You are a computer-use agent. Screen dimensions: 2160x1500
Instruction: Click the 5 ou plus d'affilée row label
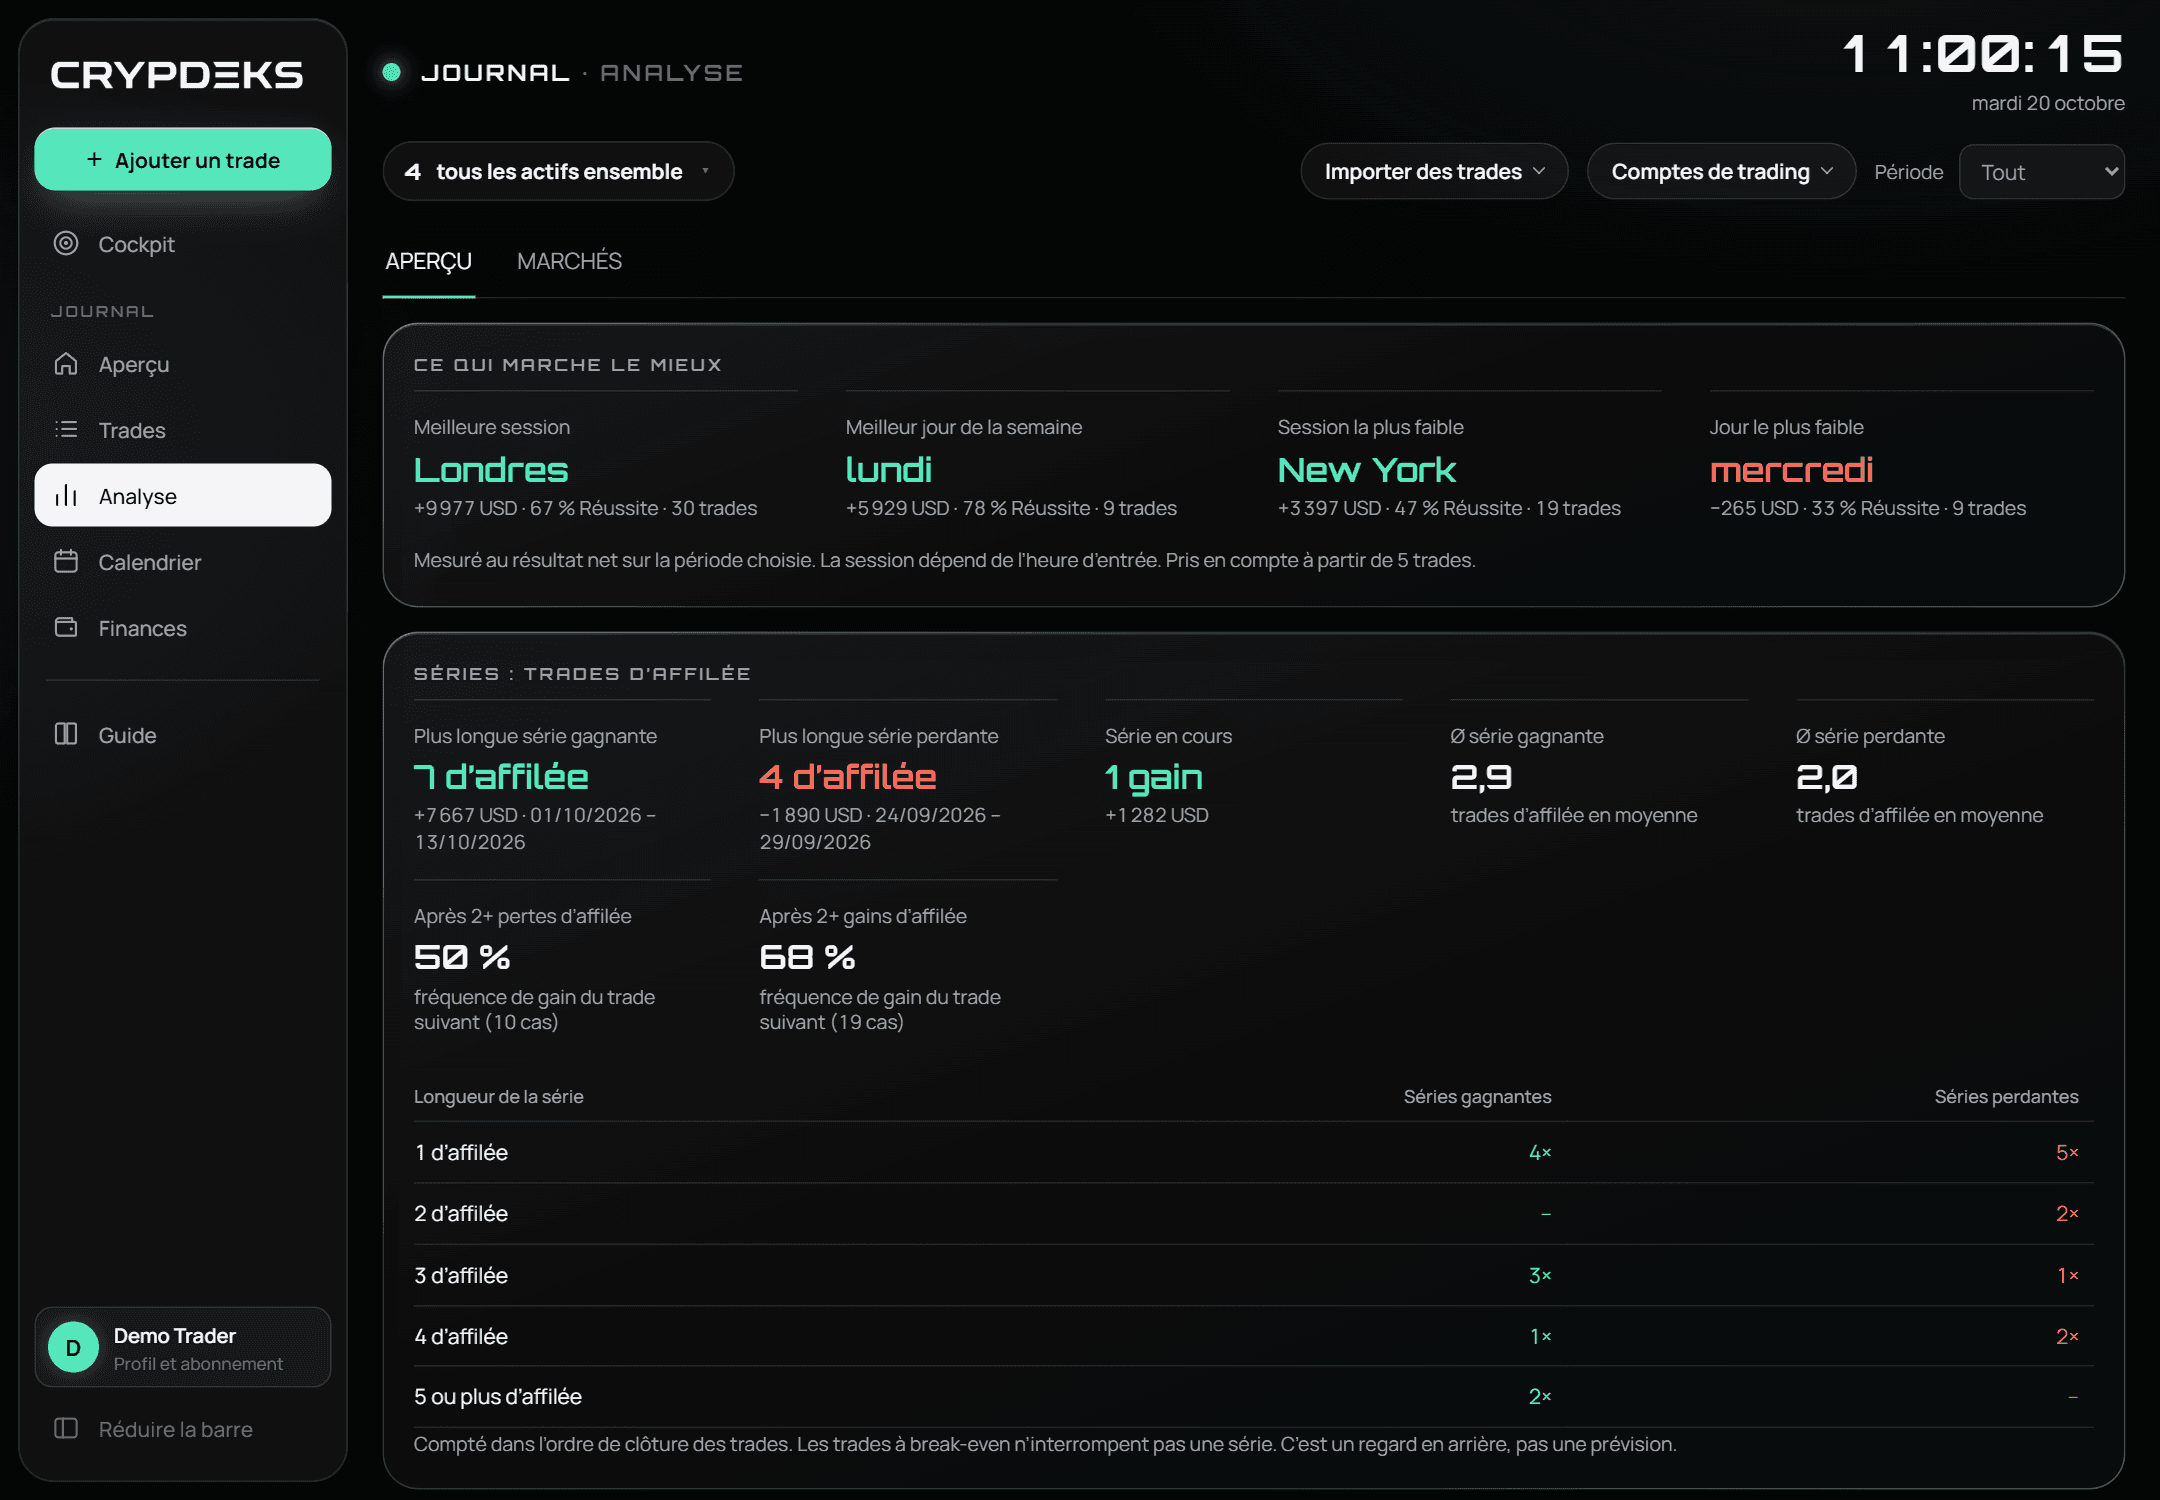pyautogui.click(x=498, y=1396)
